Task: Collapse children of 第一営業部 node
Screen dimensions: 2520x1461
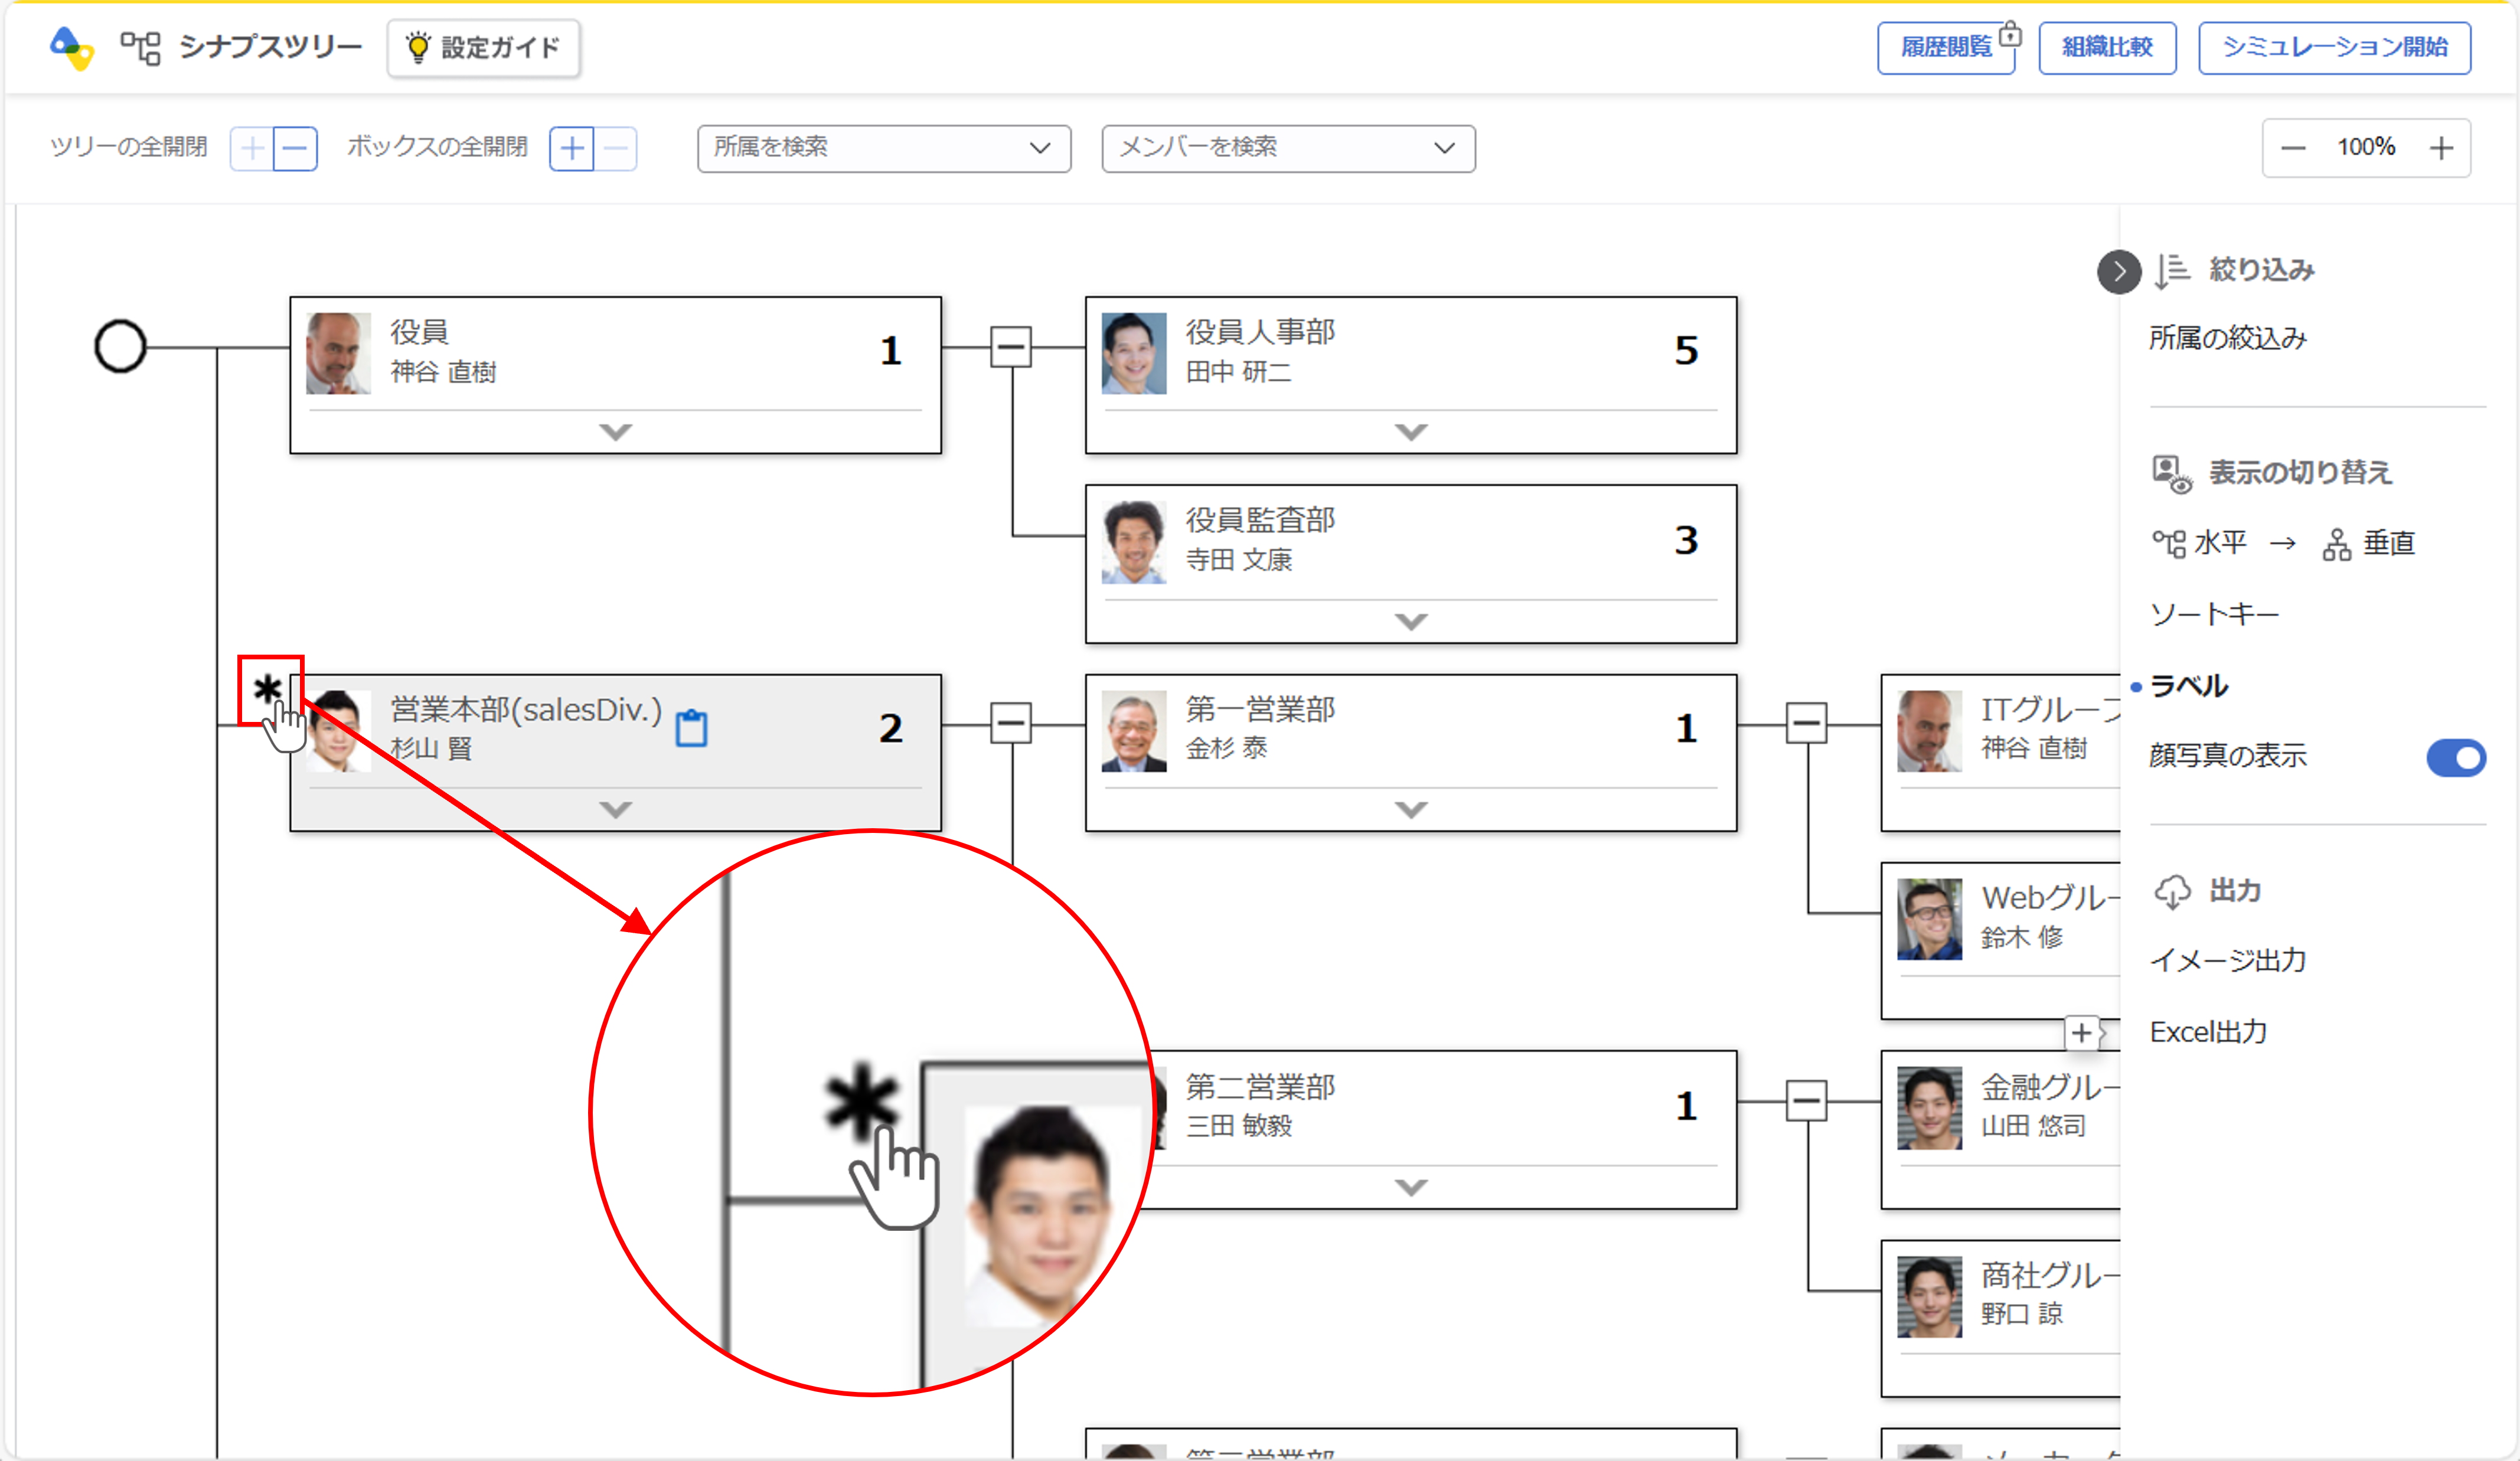Action: [1806, 723]
